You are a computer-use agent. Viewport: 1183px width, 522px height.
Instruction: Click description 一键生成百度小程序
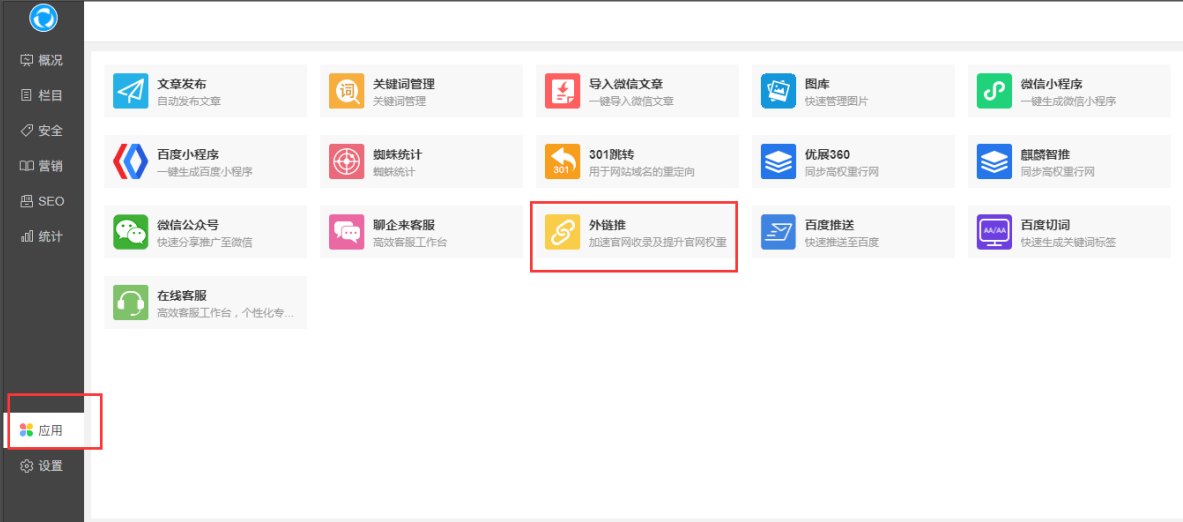point(204,172)
